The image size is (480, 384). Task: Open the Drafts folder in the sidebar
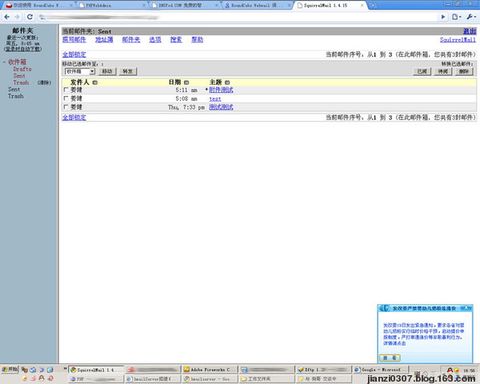tap(22, 69)
